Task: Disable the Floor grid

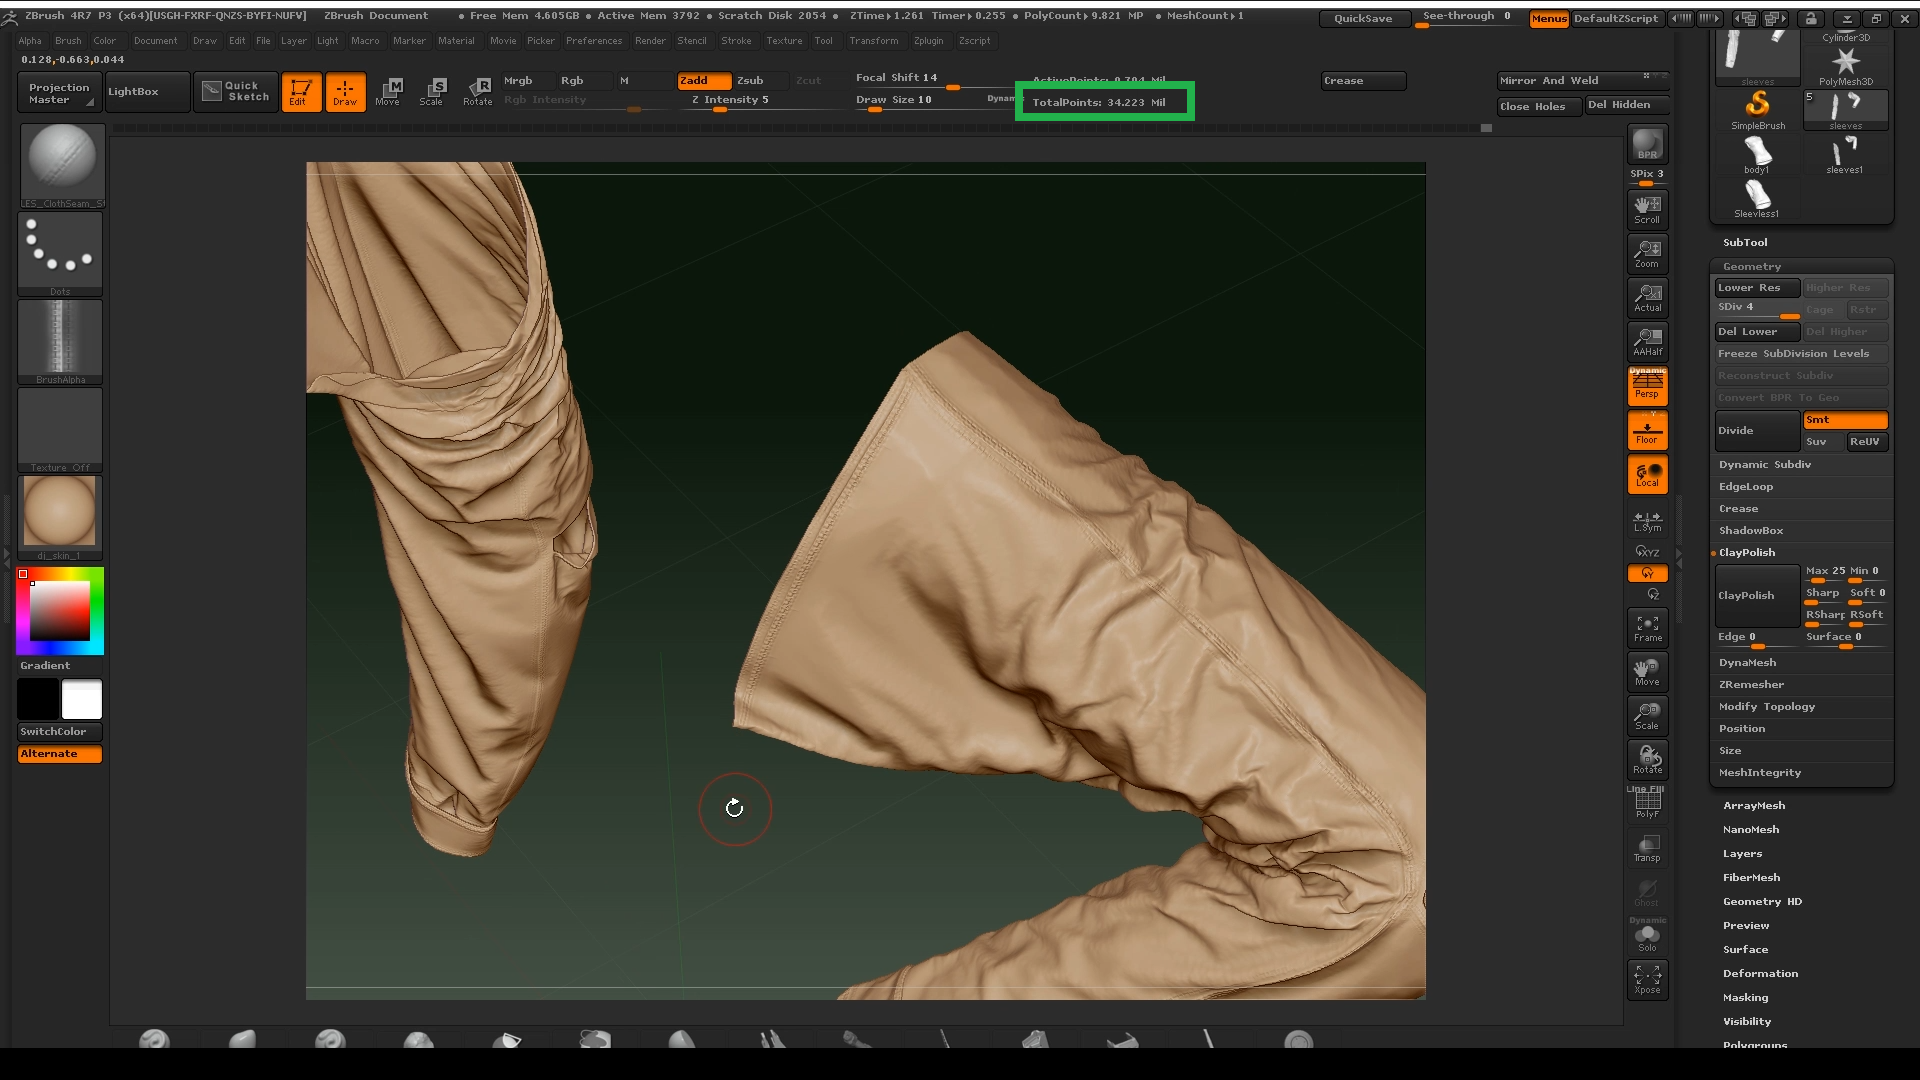Action: pos(1647,431)
